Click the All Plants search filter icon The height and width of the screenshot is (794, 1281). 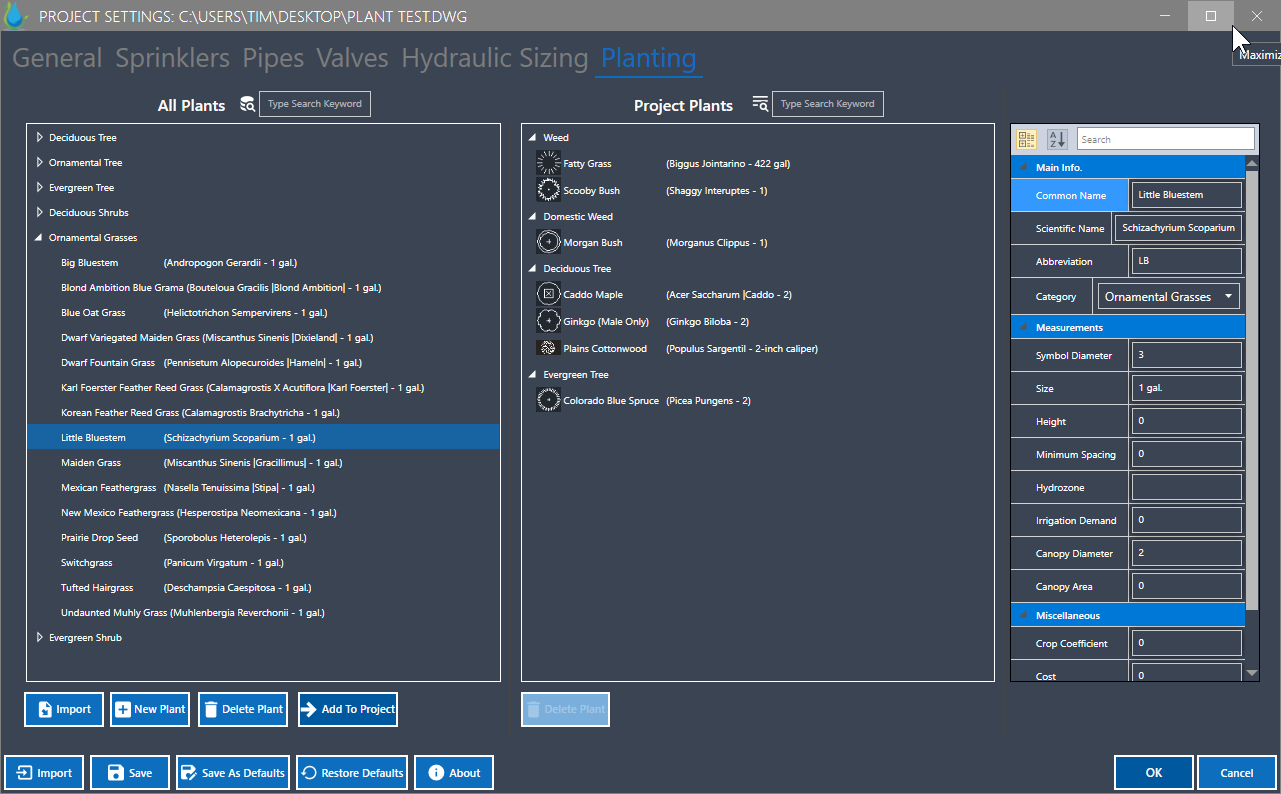(x=247, y=104)
